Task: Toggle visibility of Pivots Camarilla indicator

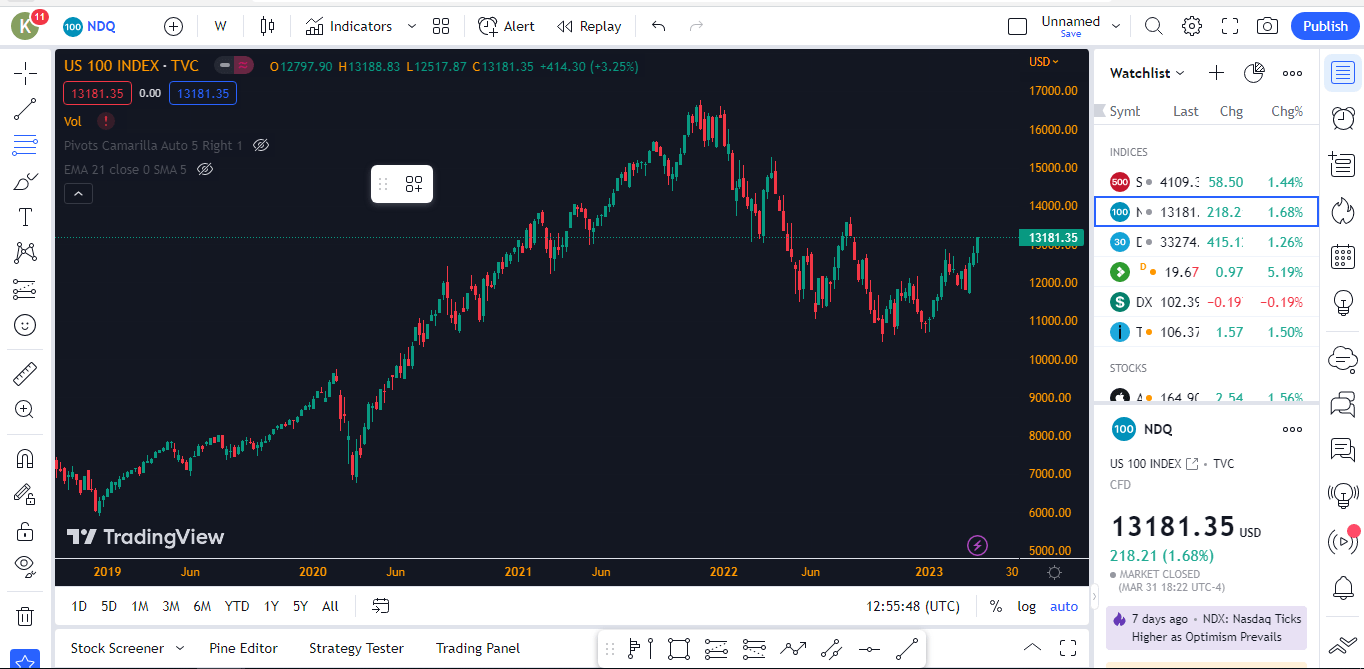Action: pyautogui.click(x=261, y=145)
